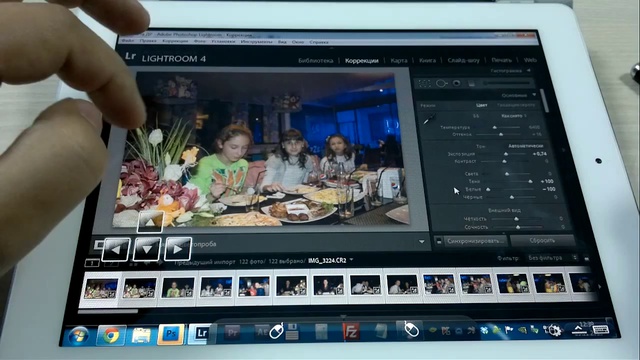Open After Effects from the taskbar

261,332
